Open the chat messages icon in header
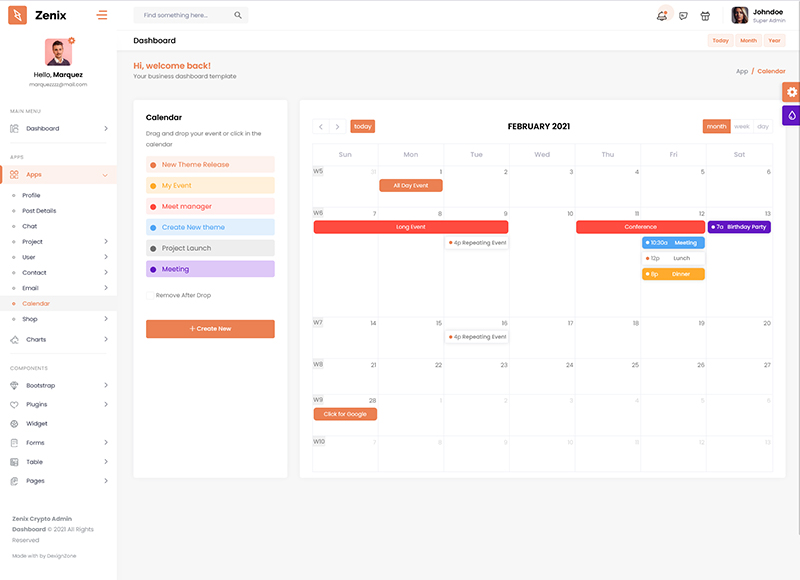The image size is (800, 580). [683, 15]
